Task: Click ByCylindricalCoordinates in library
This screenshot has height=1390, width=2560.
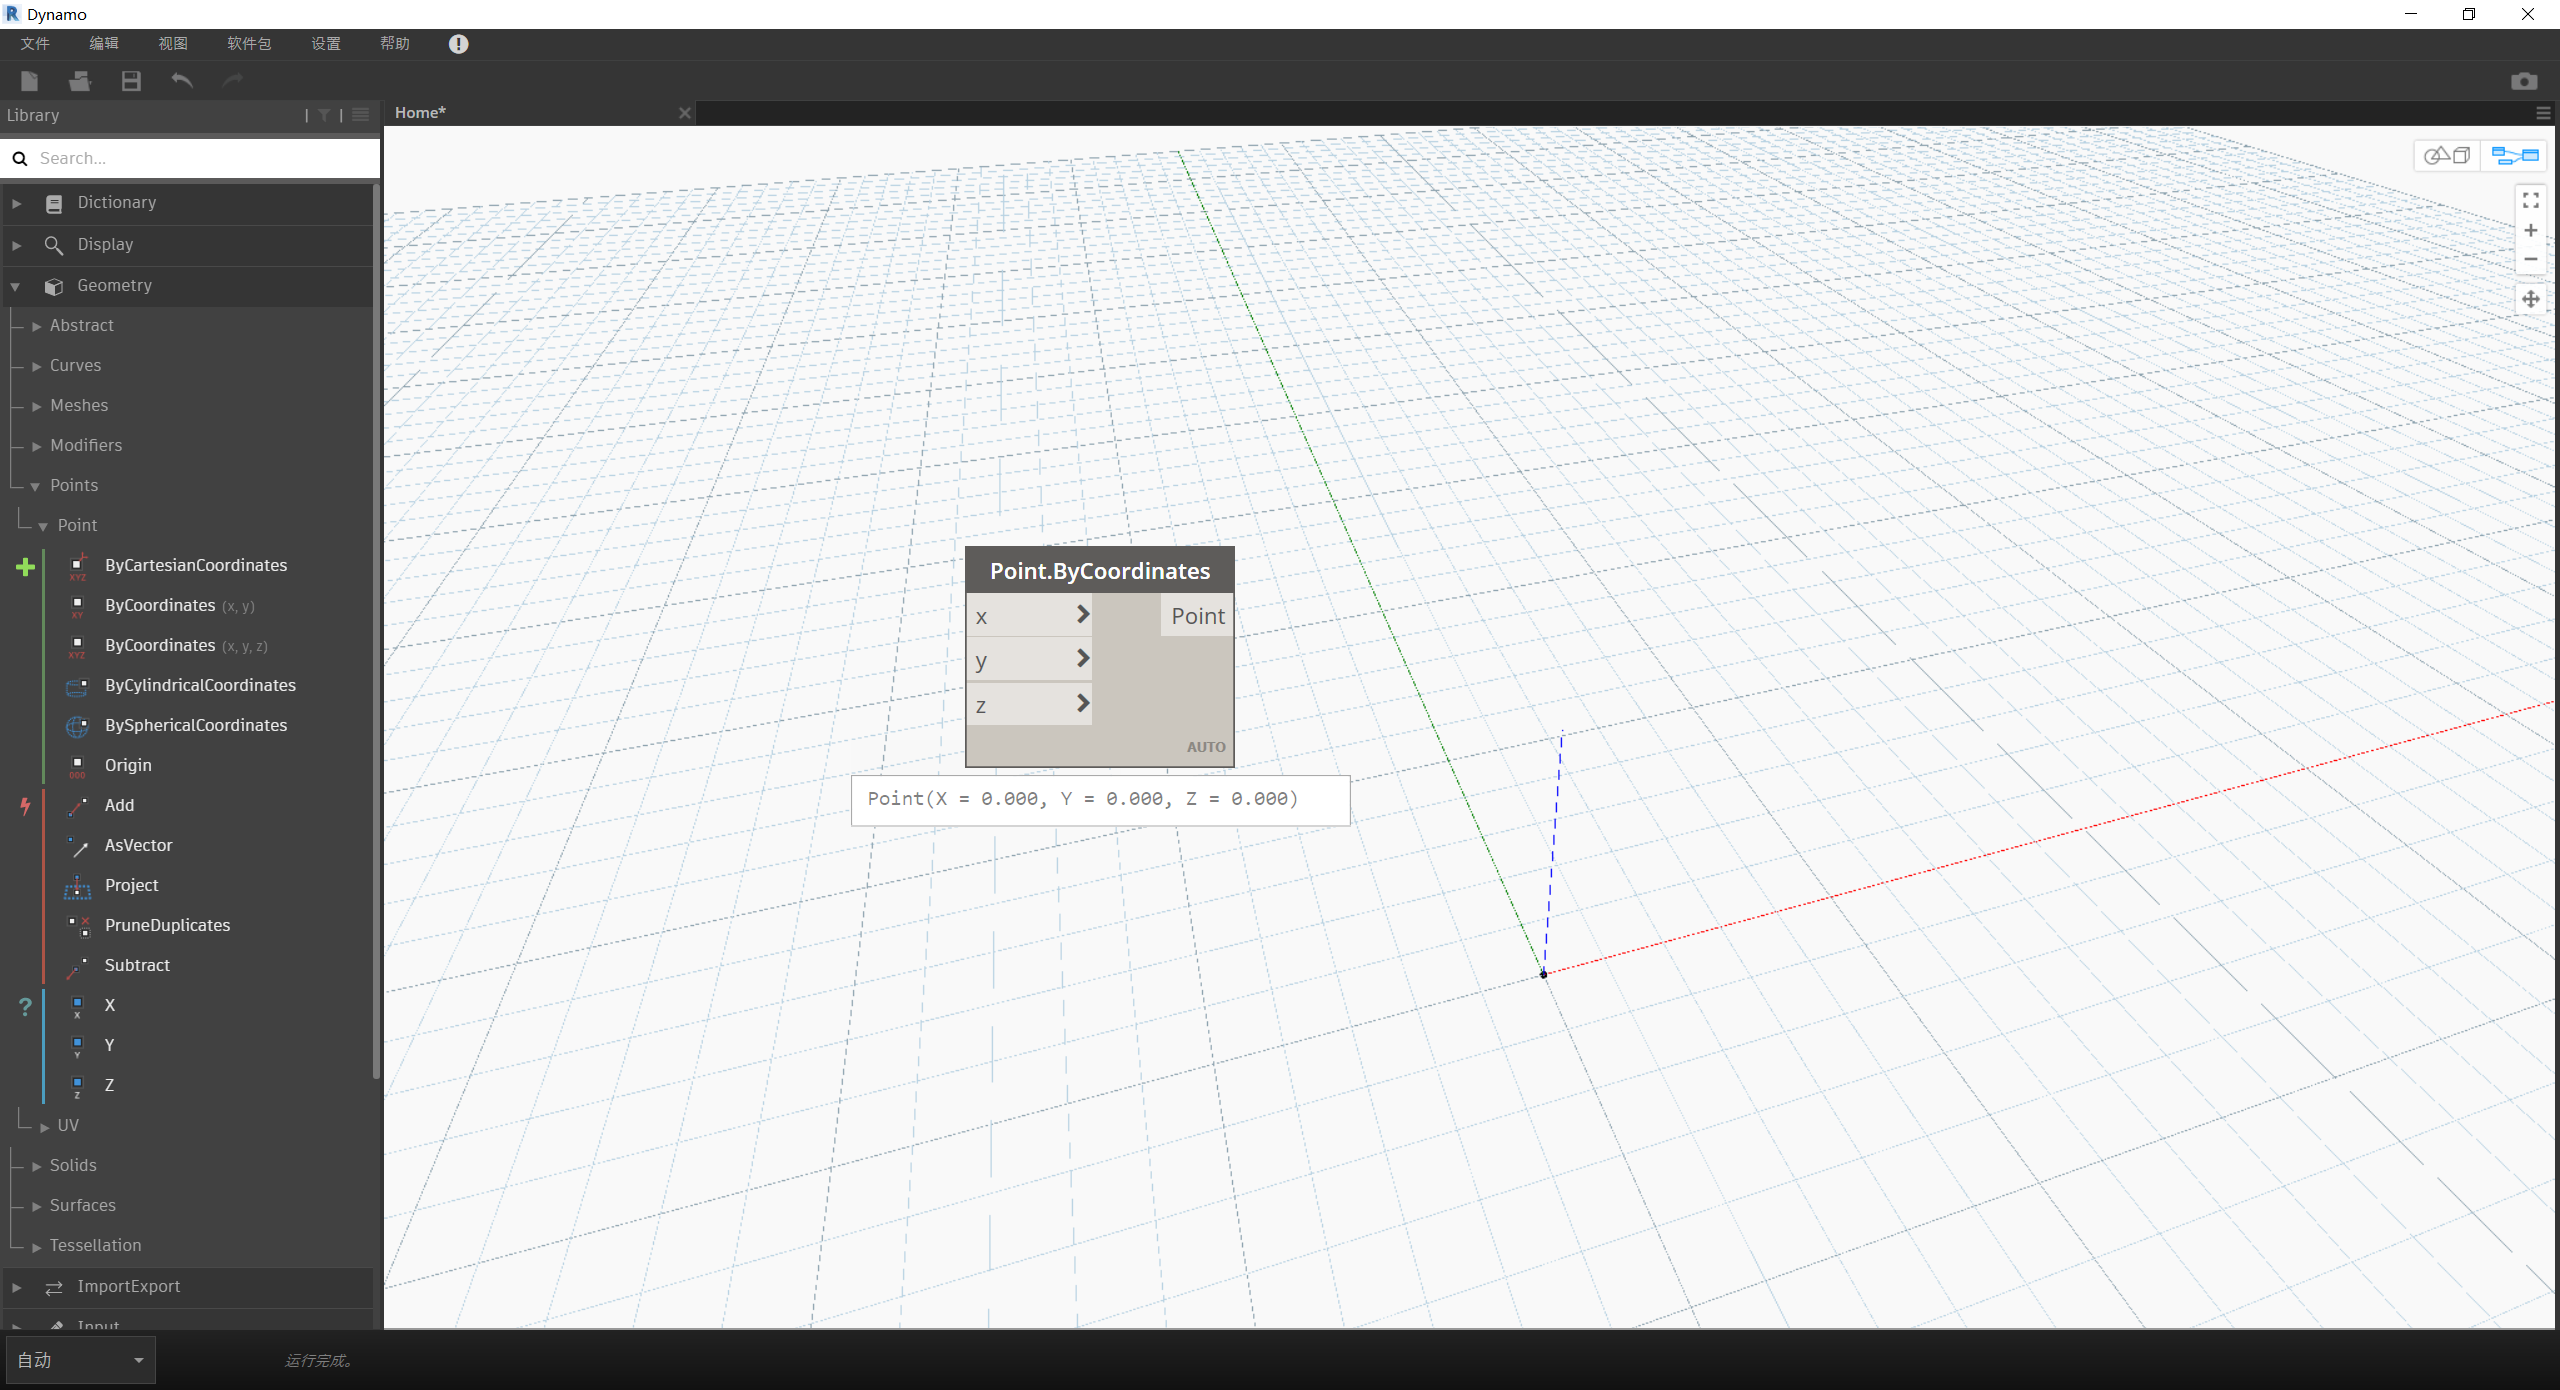Action: pos(200,686)
